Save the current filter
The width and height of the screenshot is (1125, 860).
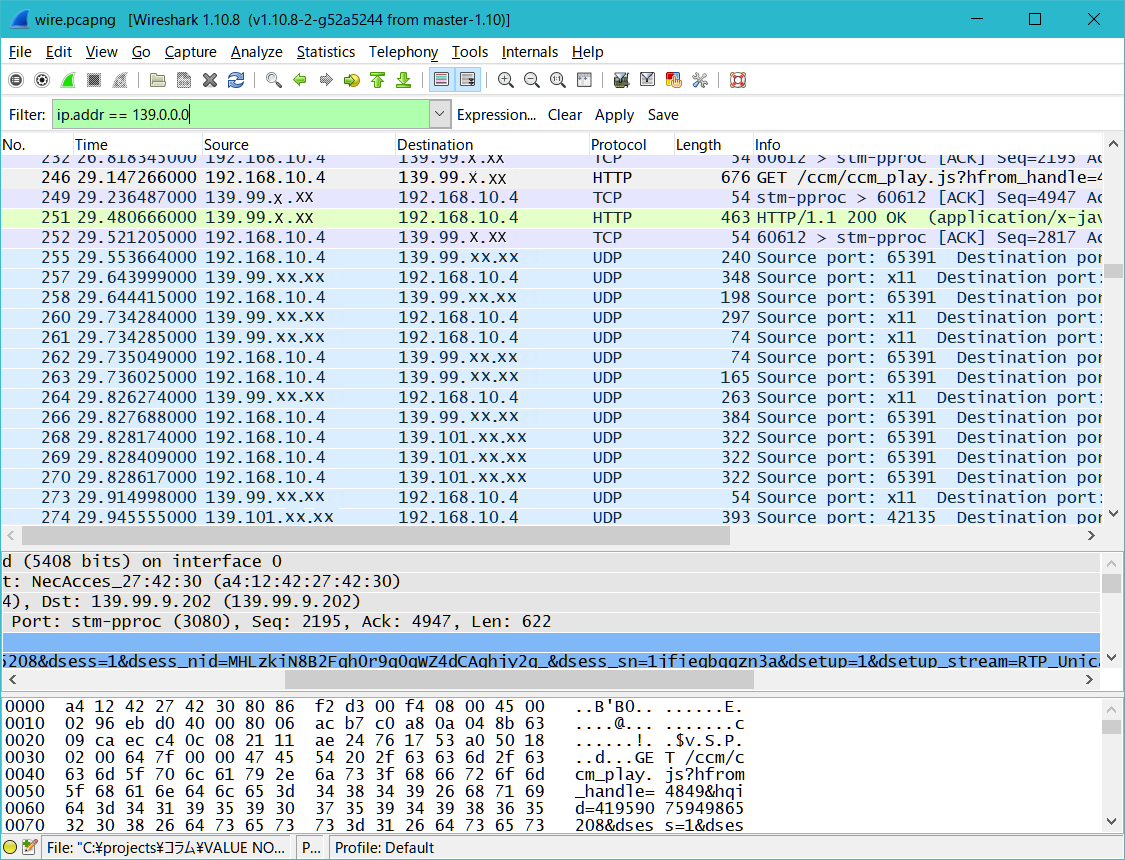point(663,115)
